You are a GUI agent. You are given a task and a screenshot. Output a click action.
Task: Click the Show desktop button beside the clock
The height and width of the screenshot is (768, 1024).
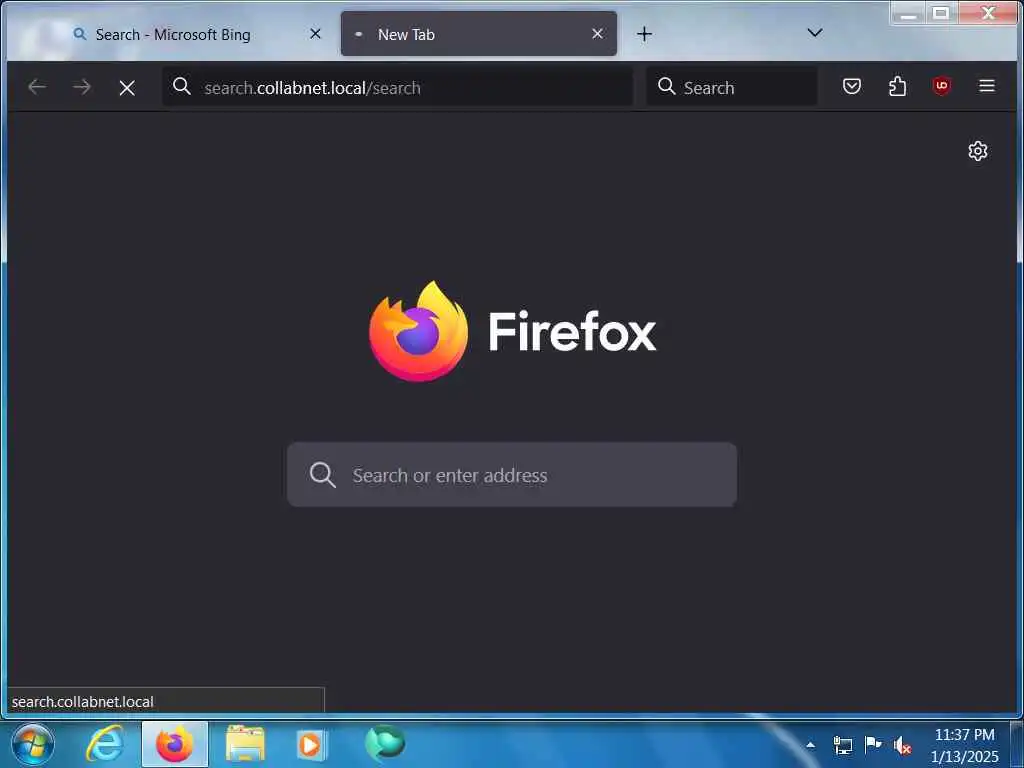click(x=1017, y=744)
